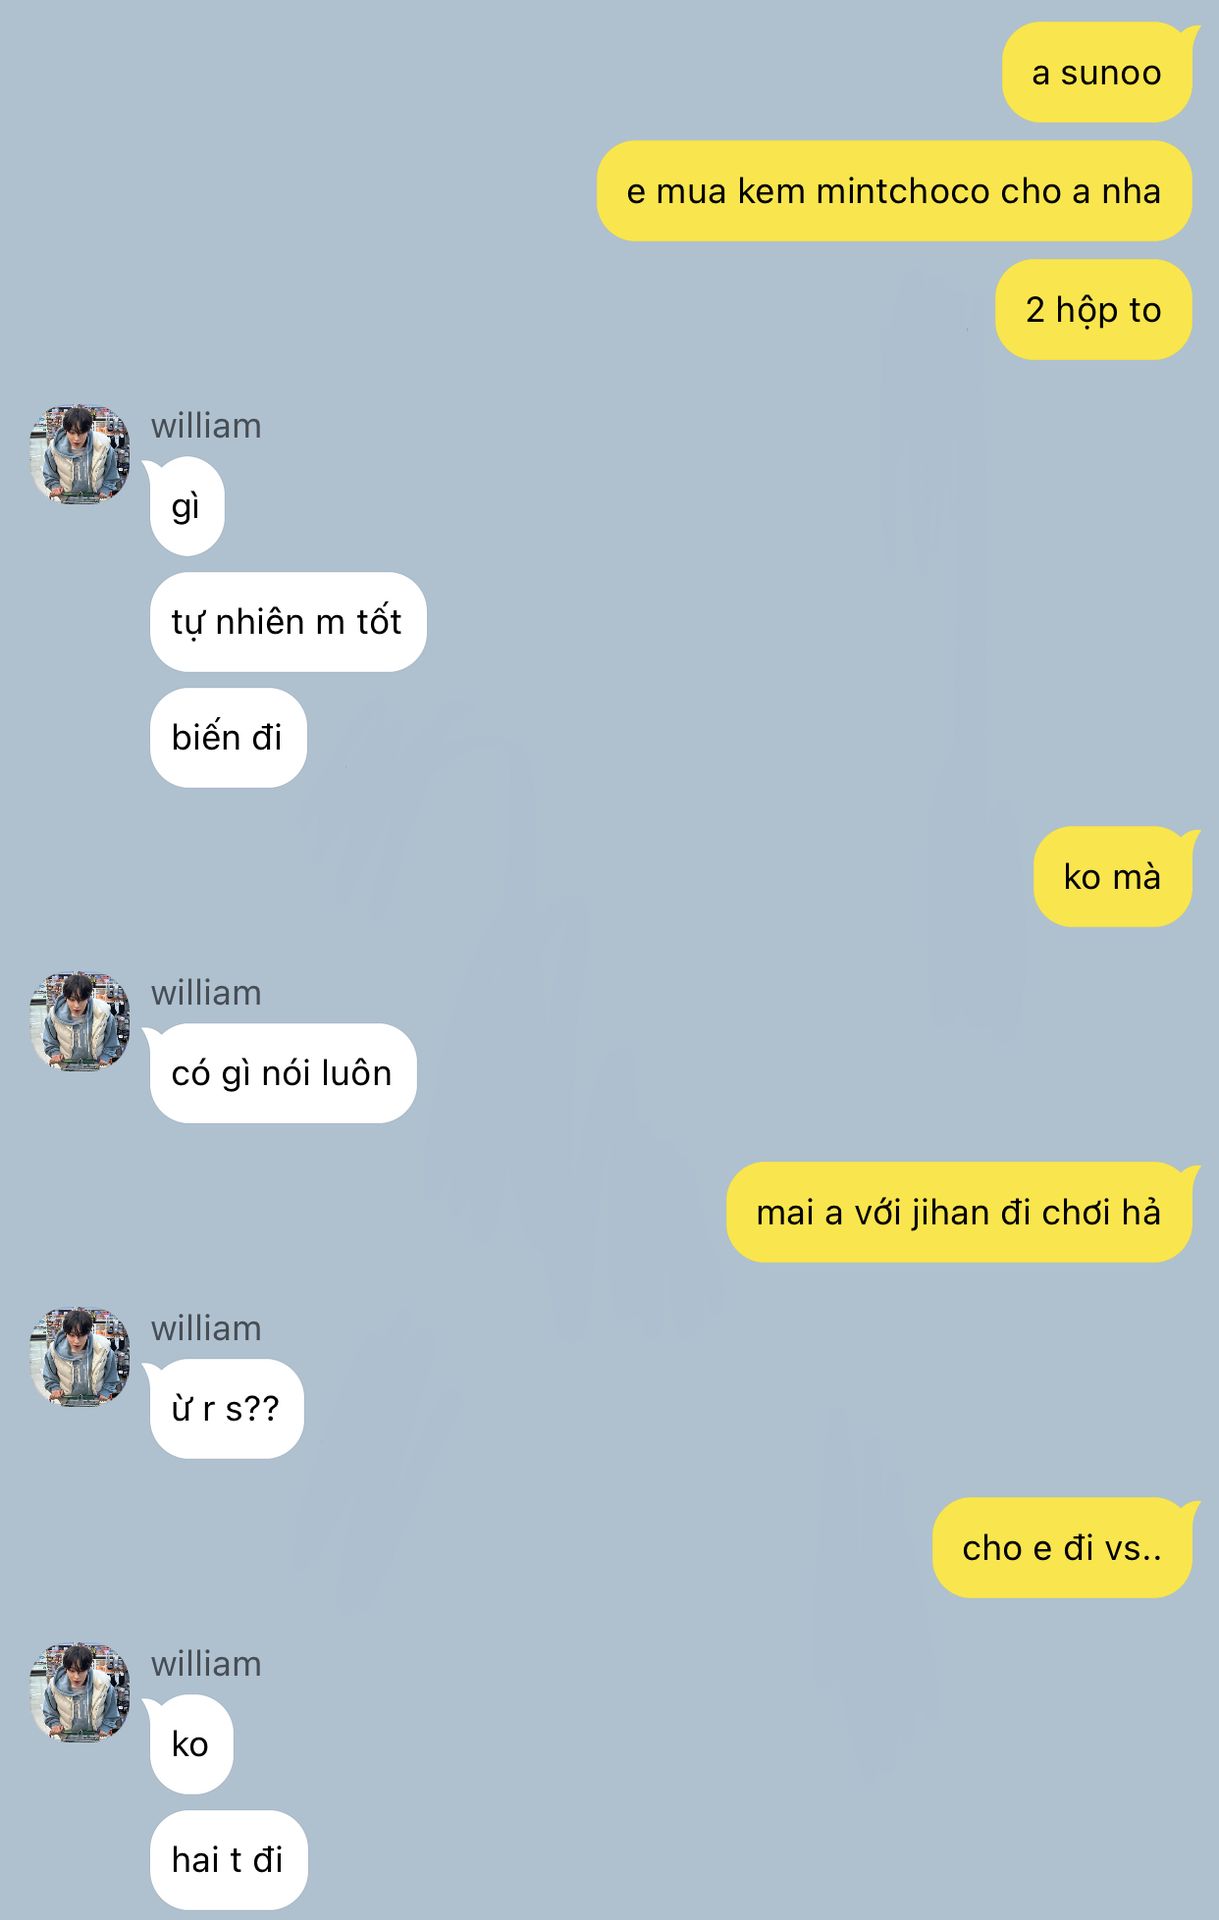Select the 'a sunoo' yellow message bubble
Screen dimensions: 1219x1920
point(1097,72)
